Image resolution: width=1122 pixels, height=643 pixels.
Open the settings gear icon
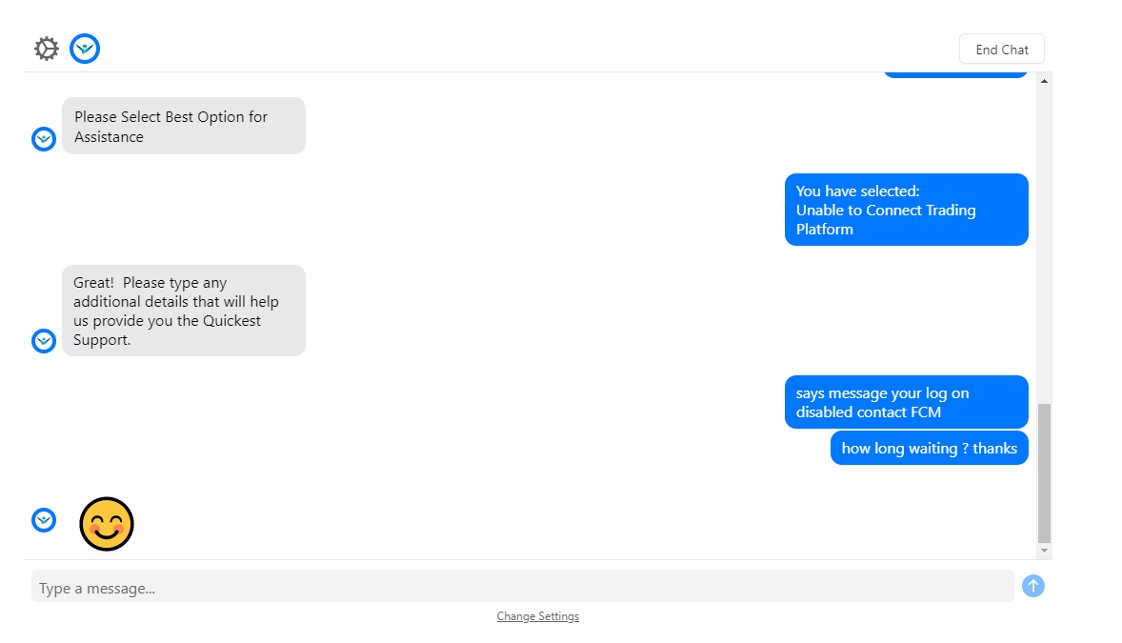47,49
